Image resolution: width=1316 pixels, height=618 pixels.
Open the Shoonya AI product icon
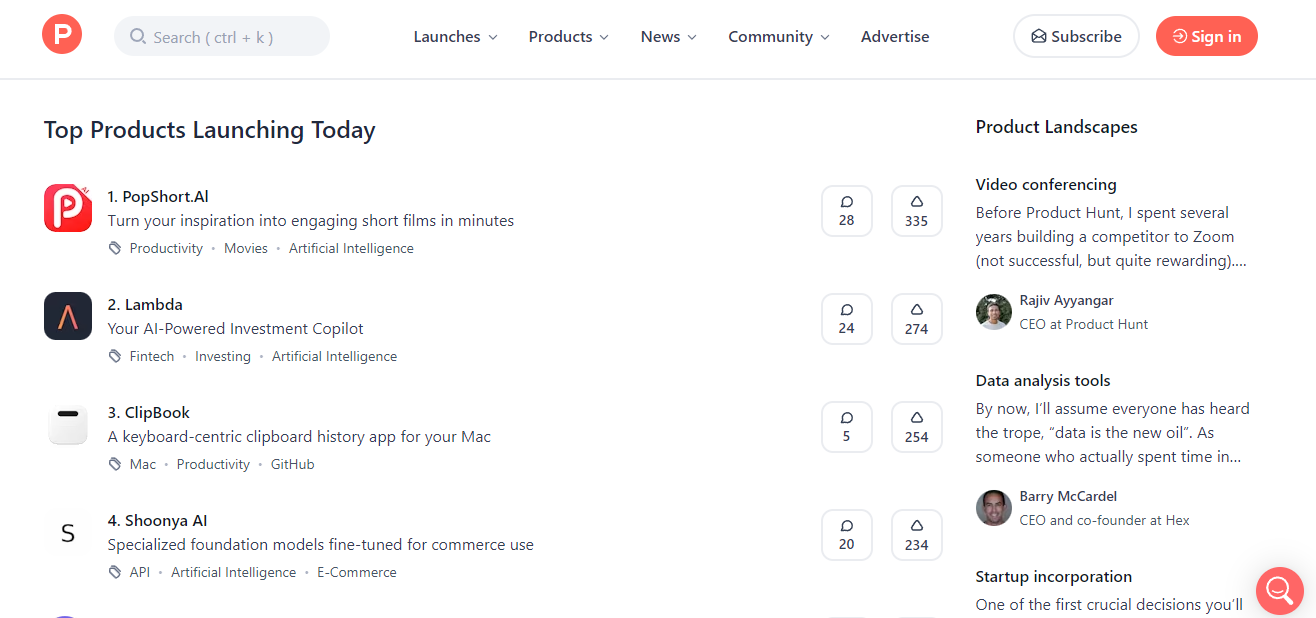(x=68, y=532)
